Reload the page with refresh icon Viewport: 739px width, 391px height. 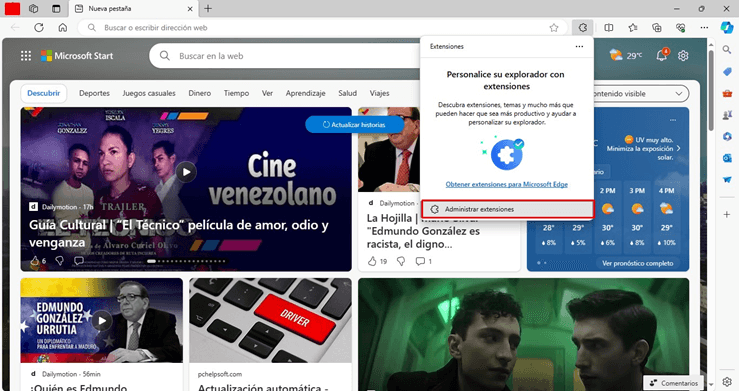pyautogui.click(x=39, y=28)
